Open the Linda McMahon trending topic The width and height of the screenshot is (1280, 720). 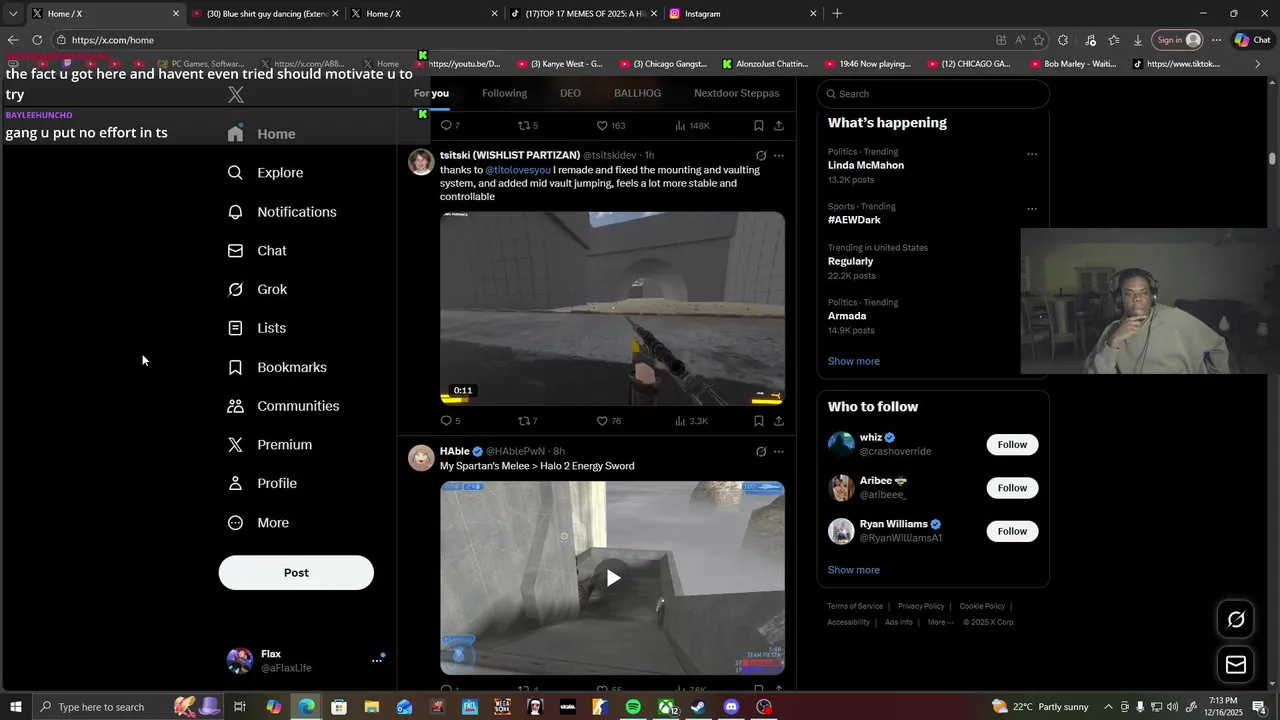[x=866, y=165]
